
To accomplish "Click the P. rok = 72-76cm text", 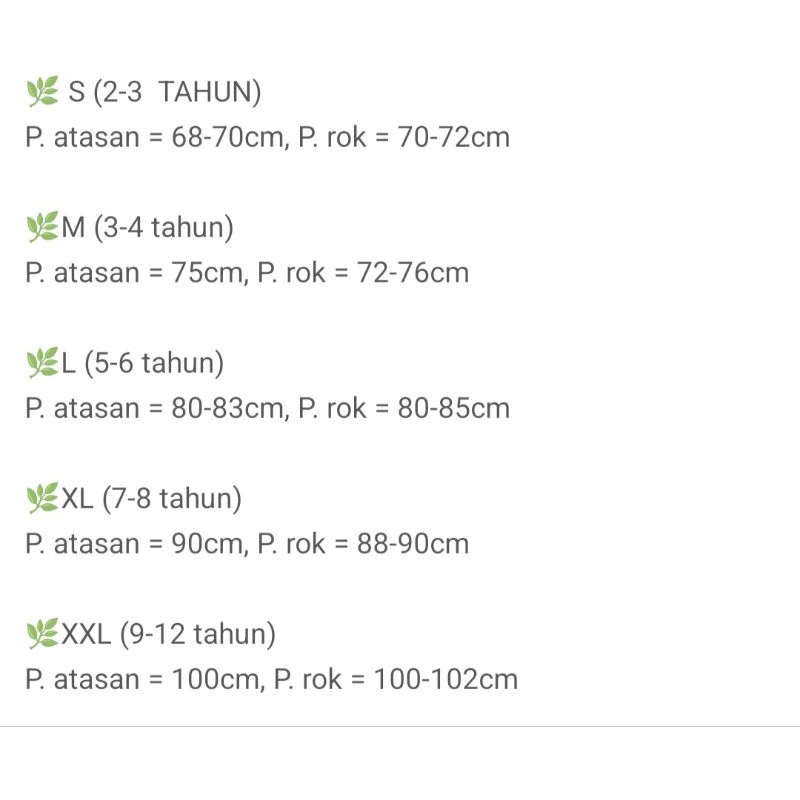I will (x=363, y=273).
